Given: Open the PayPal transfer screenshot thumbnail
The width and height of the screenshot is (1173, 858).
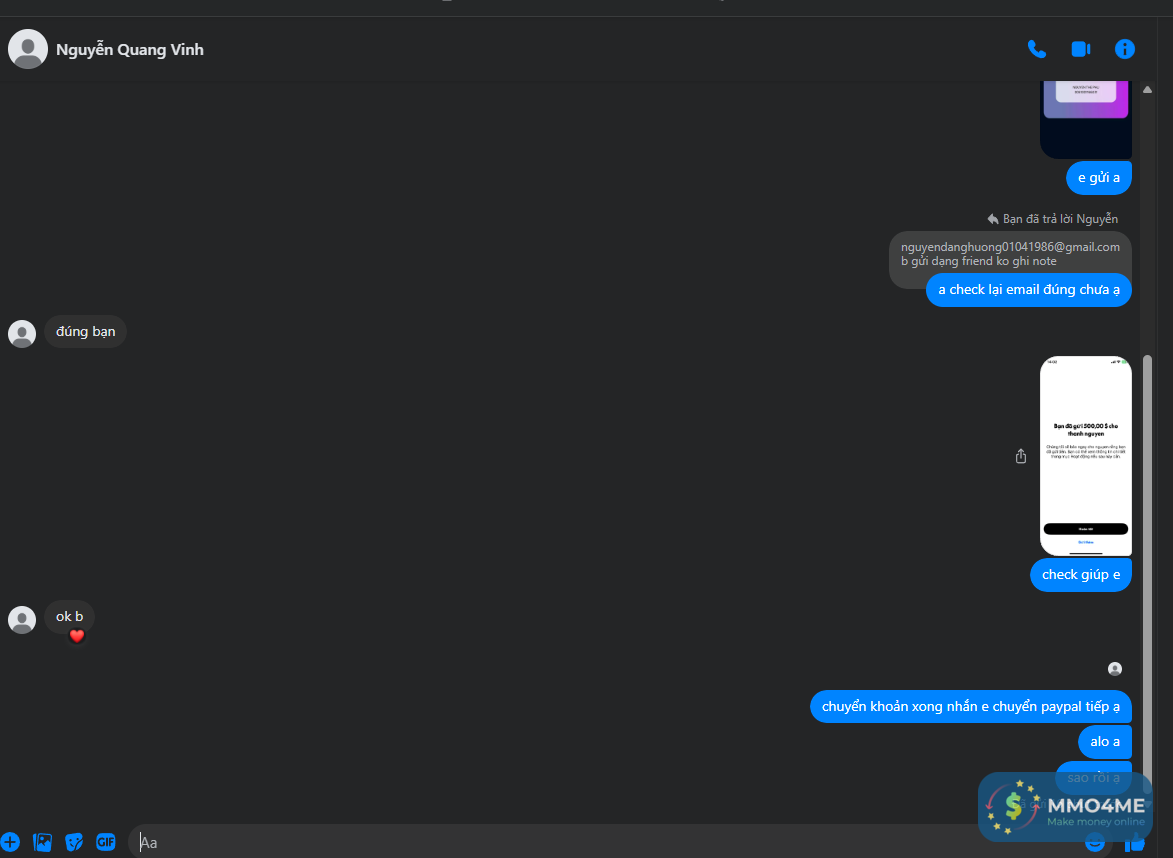Looking at the screenshot, I should click(x=1085, y=456).
